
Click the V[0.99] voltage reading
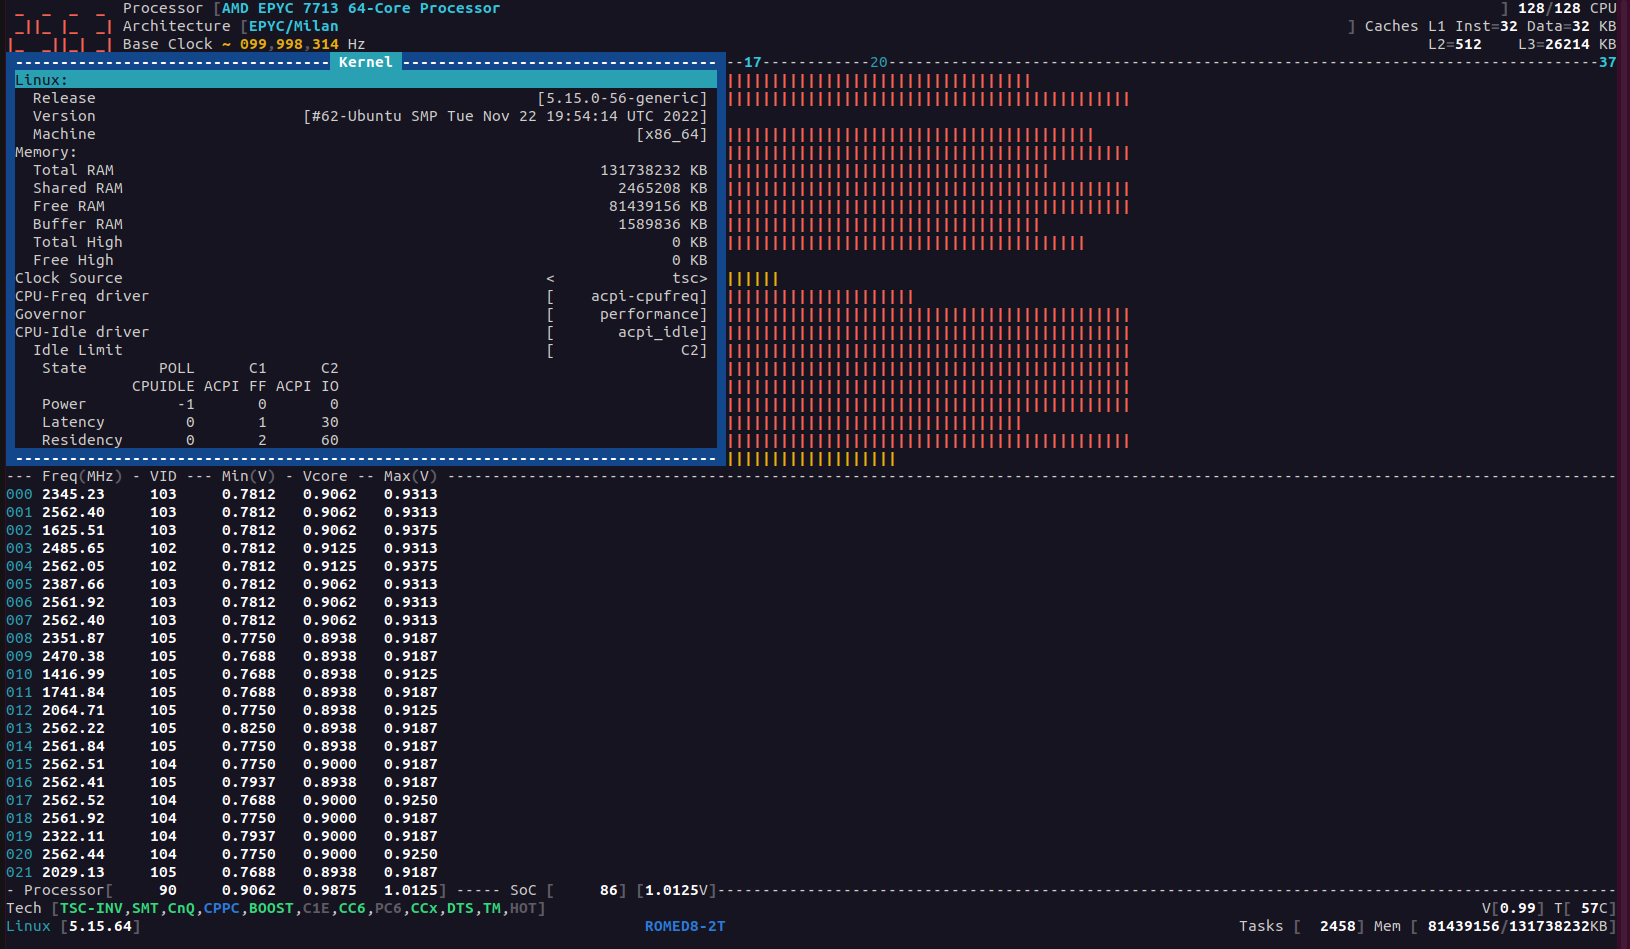point(1513,908)
